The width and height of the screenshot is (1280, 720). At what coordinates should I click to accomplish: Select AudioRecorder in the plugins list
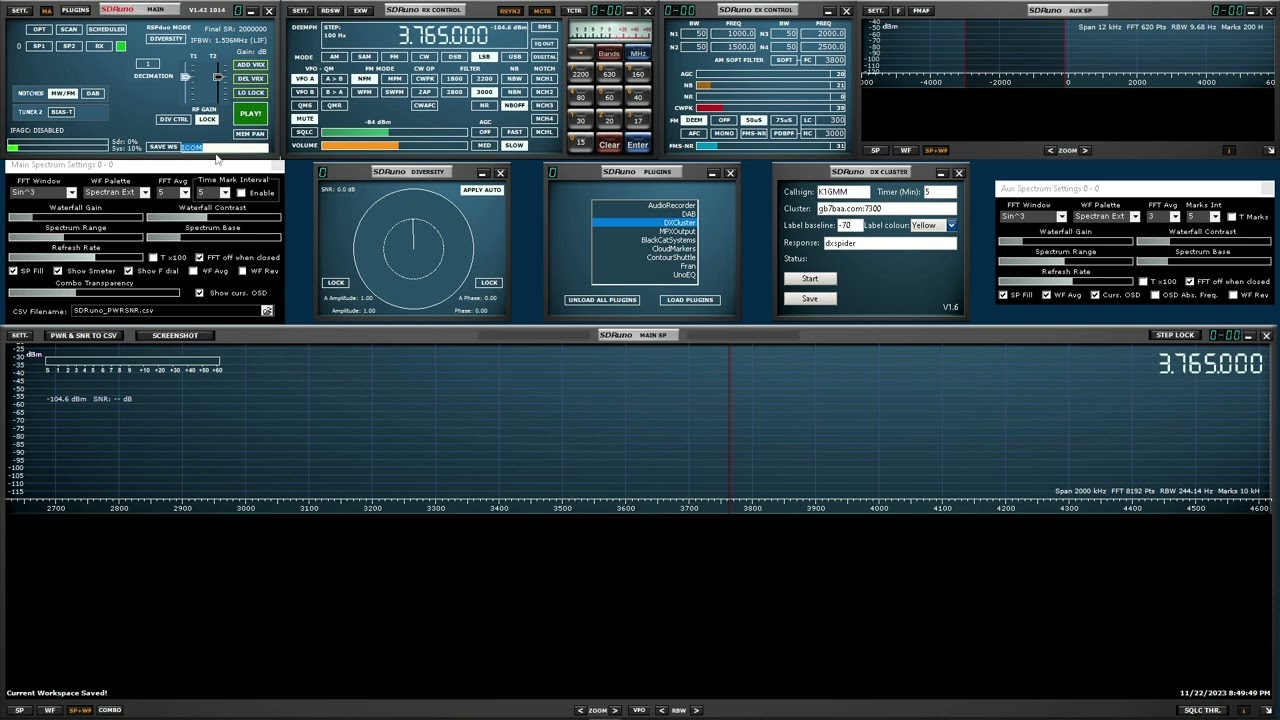pyautogui.click(x=645, y=206)
